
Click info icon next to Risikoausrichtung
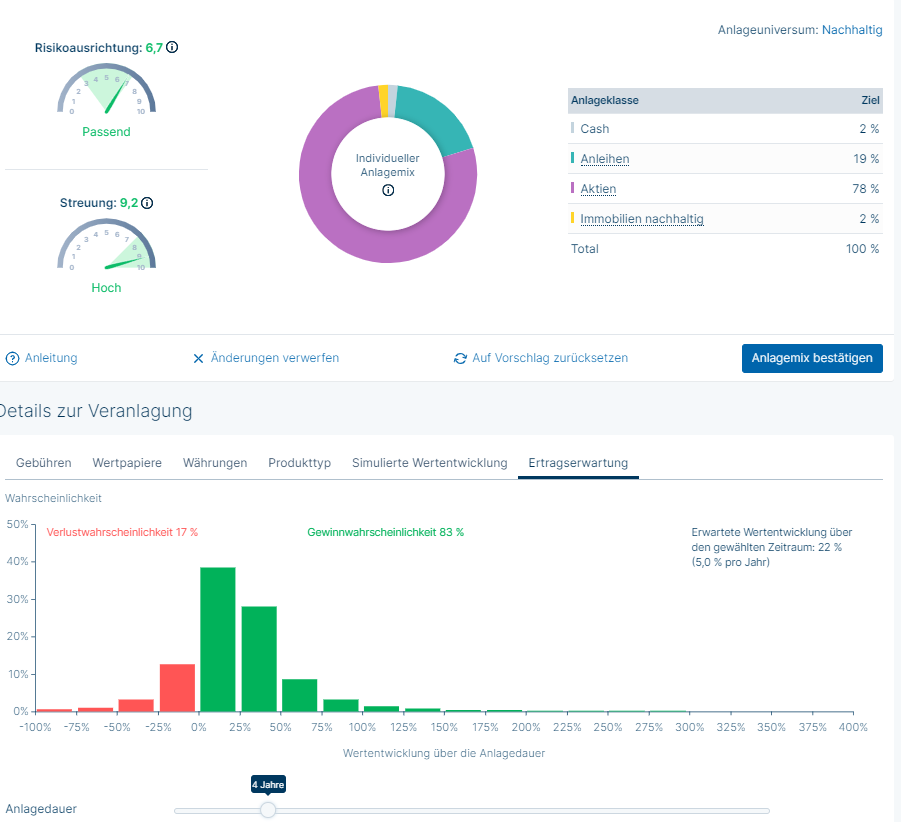172,47
